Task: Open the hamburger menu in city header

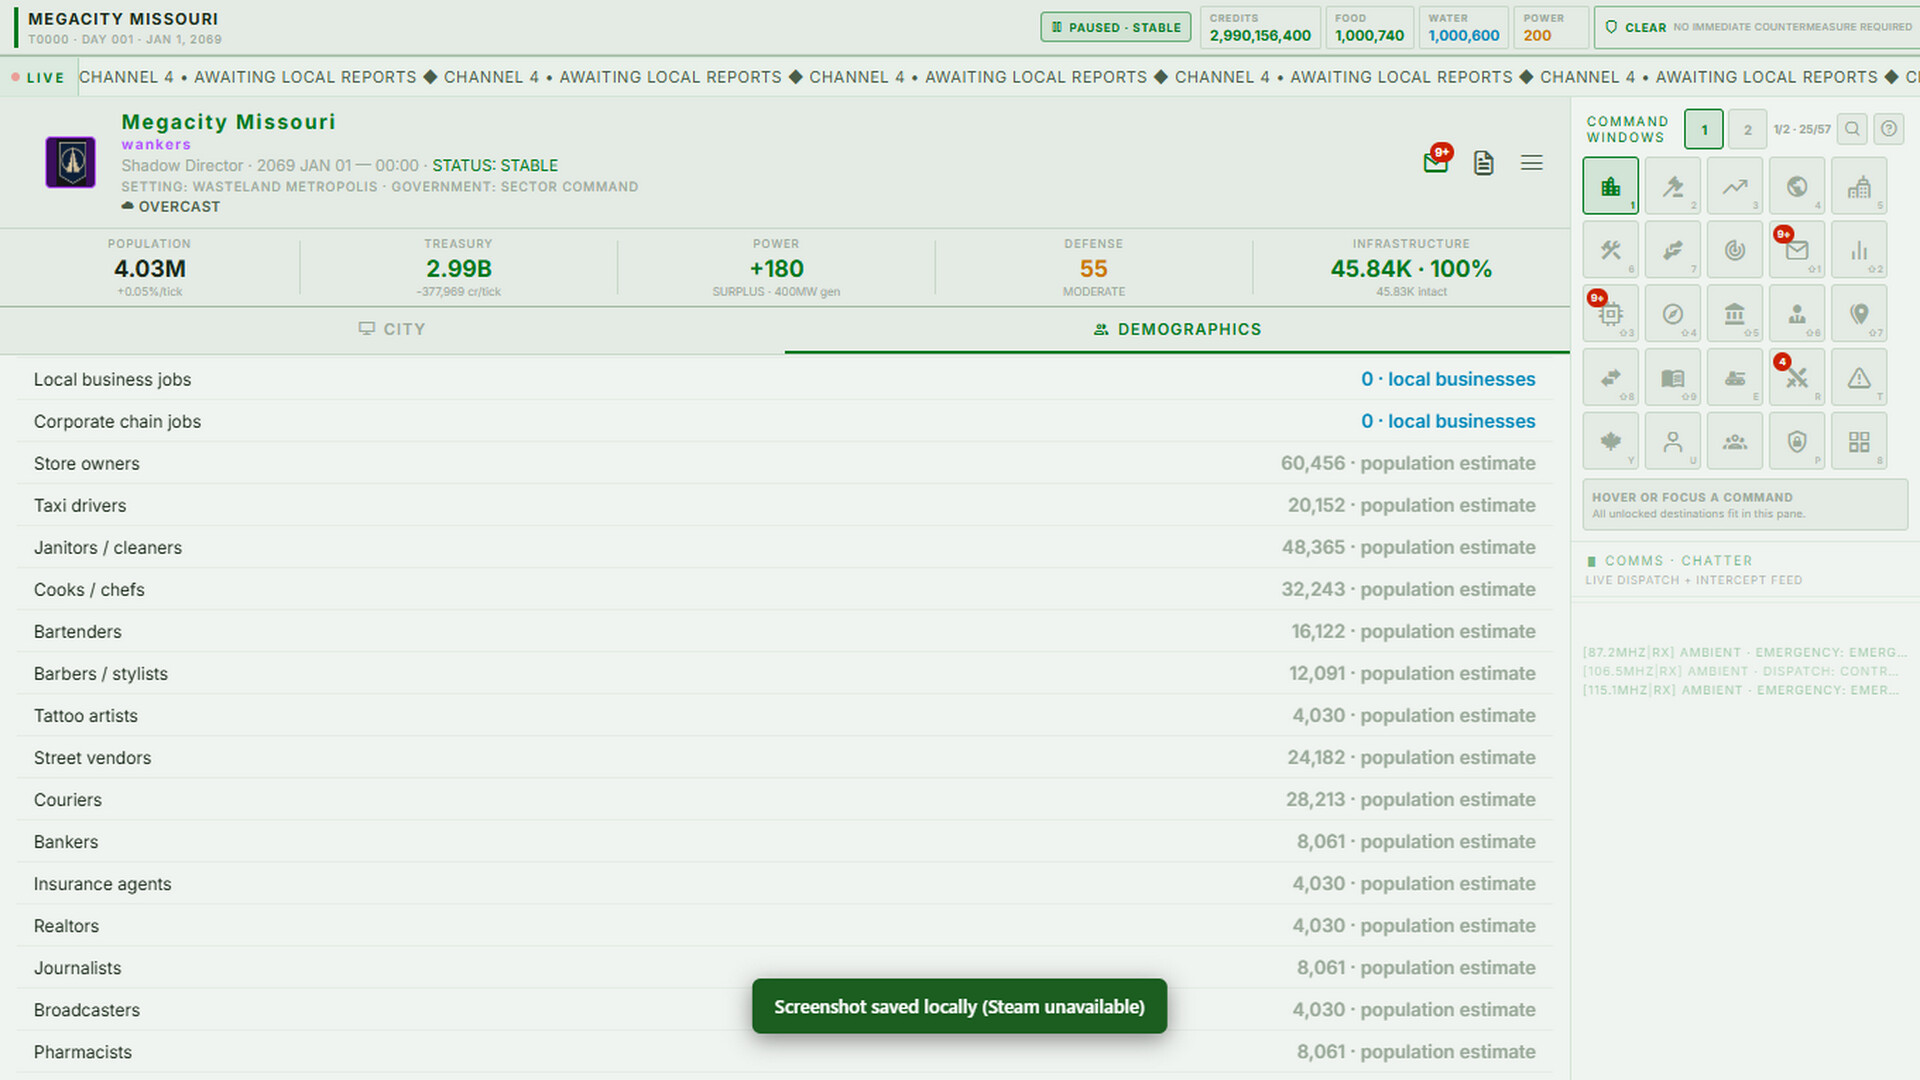Action: [x=1531, y=163]
